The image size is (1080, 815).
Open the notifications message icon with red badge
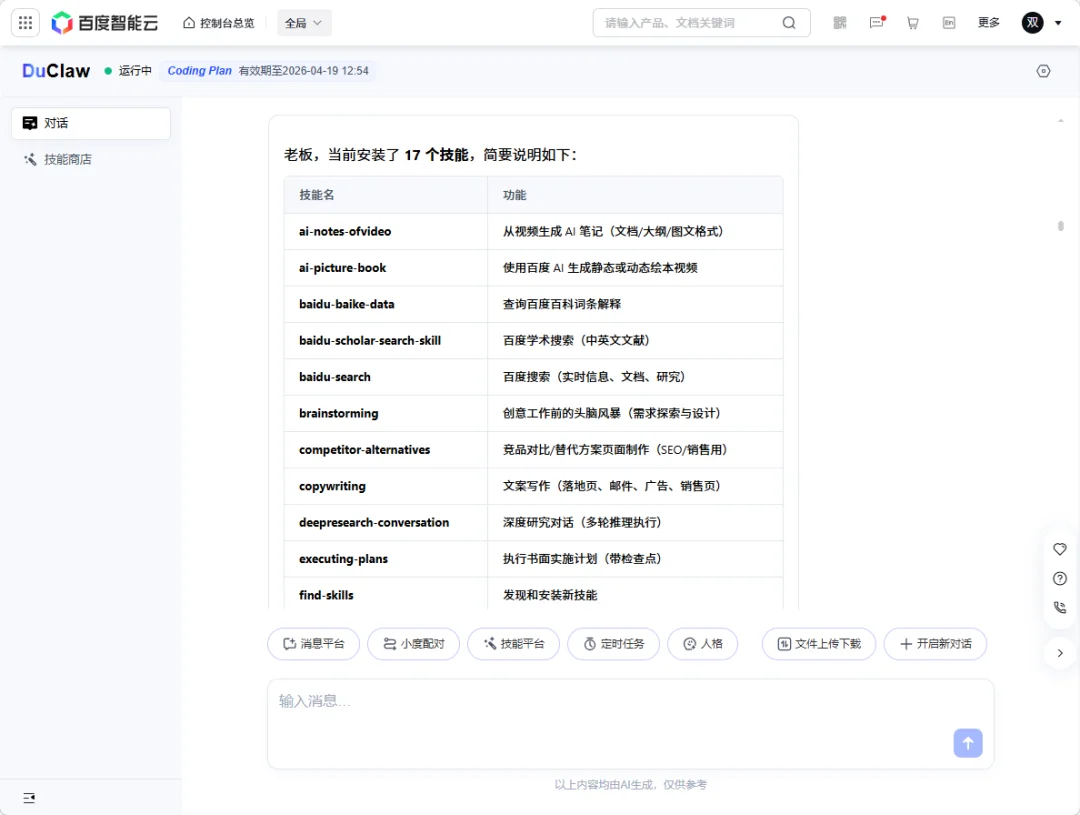tap(876, 22)
